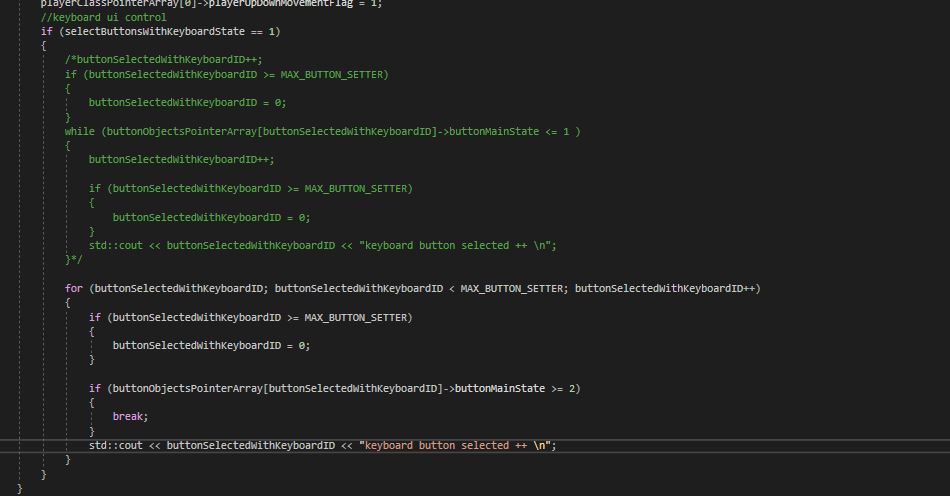Click "buttonMainState >= 2" condition
Viewport: 950px width, 496px height.
tap(515, 388)
